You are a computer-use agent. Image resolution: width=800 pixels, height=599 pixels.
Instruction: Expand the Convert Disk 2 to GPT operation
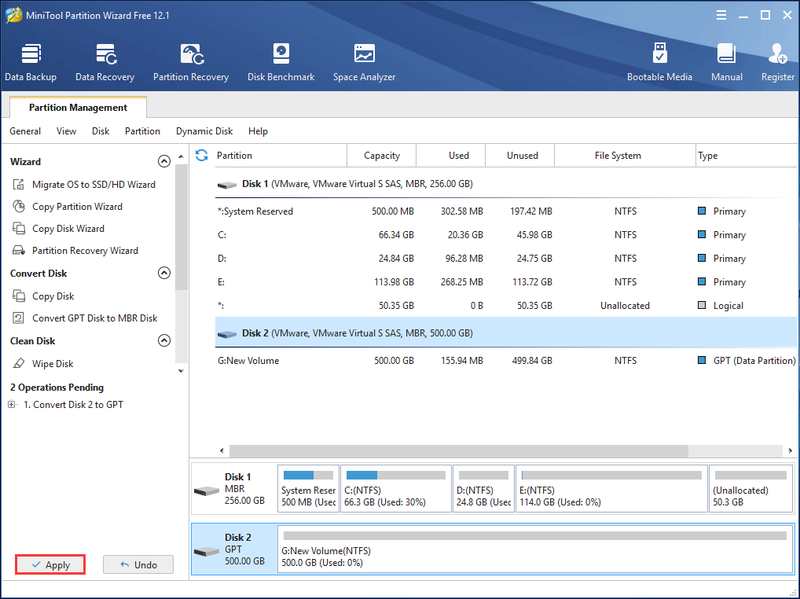click(11, 405)
